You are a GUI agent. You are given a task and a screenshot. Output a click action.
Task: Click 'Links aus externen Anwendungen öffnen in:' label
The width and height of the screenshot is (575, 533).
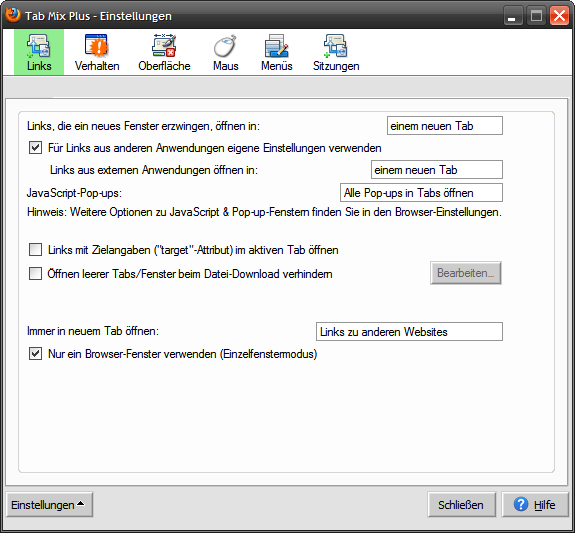click(x=154, y=170)
